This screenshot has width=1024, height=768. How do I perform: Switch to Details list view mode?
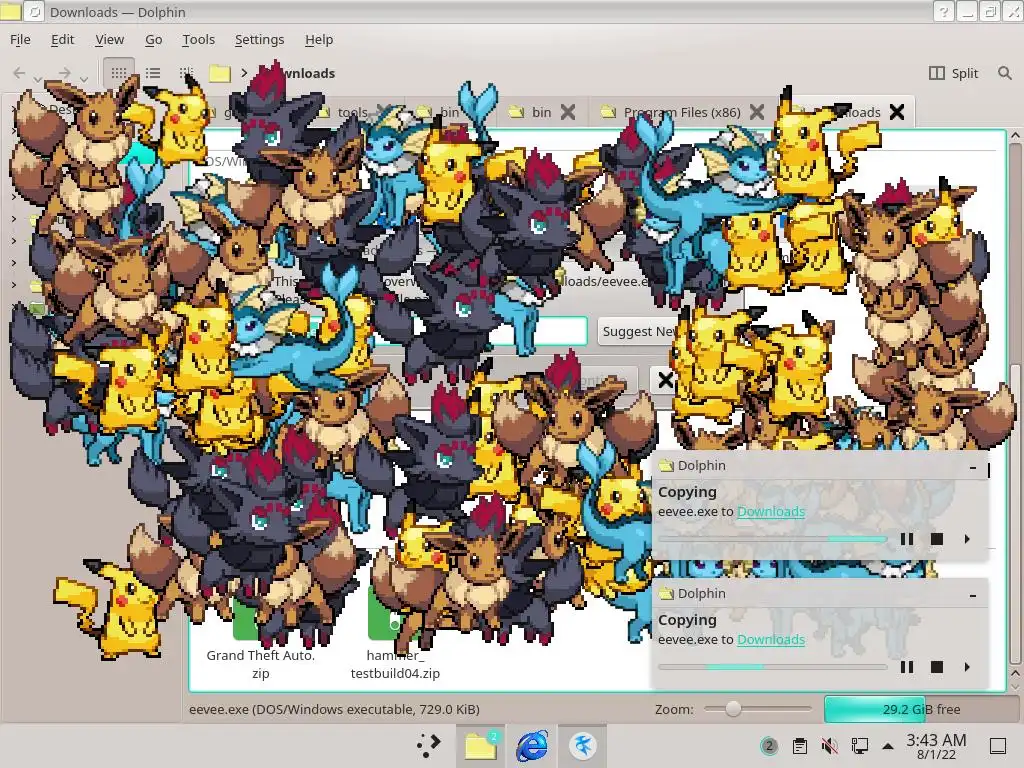click(153, 73)
